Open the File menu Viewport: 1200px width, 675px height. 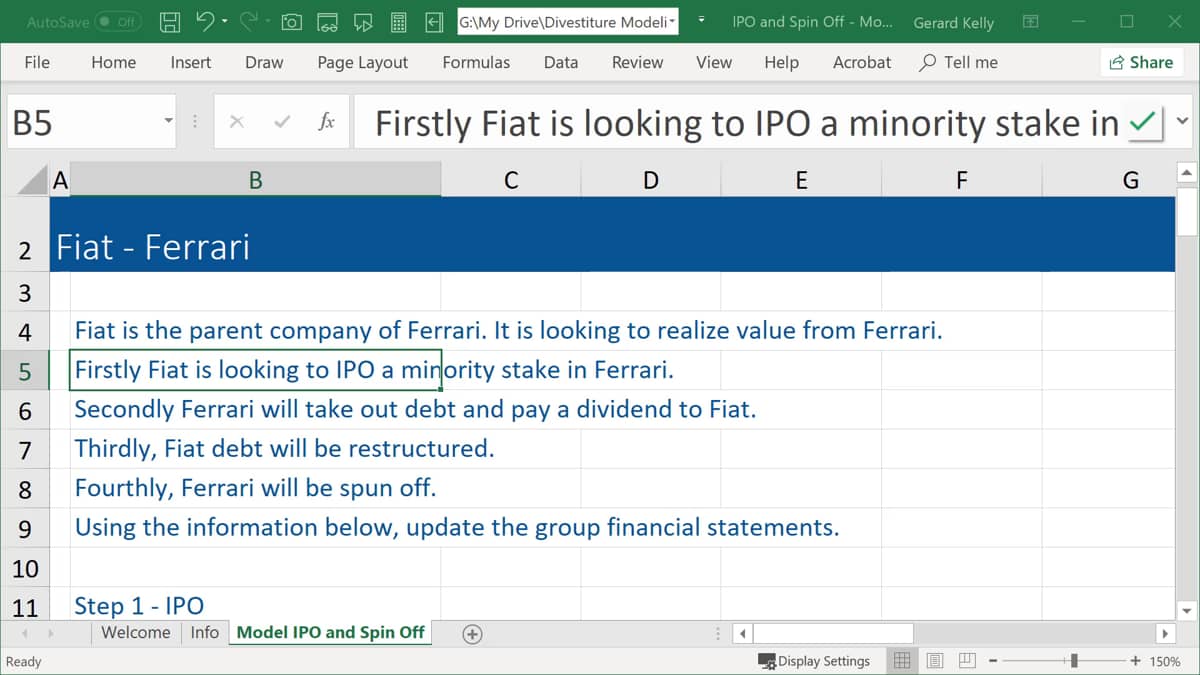pyautogui.click(x=37, y=62)
